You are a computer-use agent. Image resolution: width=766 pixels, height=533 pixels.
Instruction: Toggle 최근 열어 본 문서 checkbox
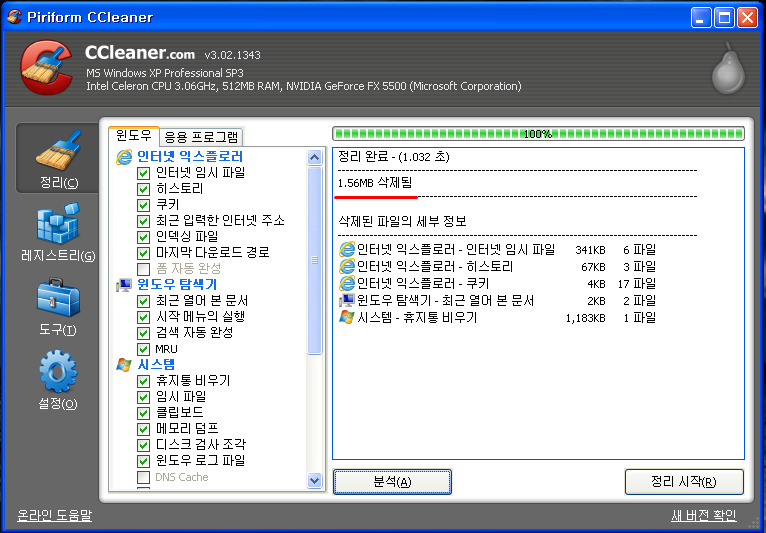pyautogui.click(x=143, y=301)
